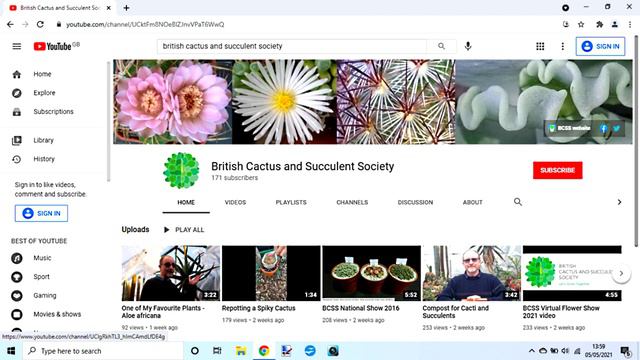Viewport: 640px width, 360px height.
Task: Click the search magnifier button
Action: click(441, 46)
